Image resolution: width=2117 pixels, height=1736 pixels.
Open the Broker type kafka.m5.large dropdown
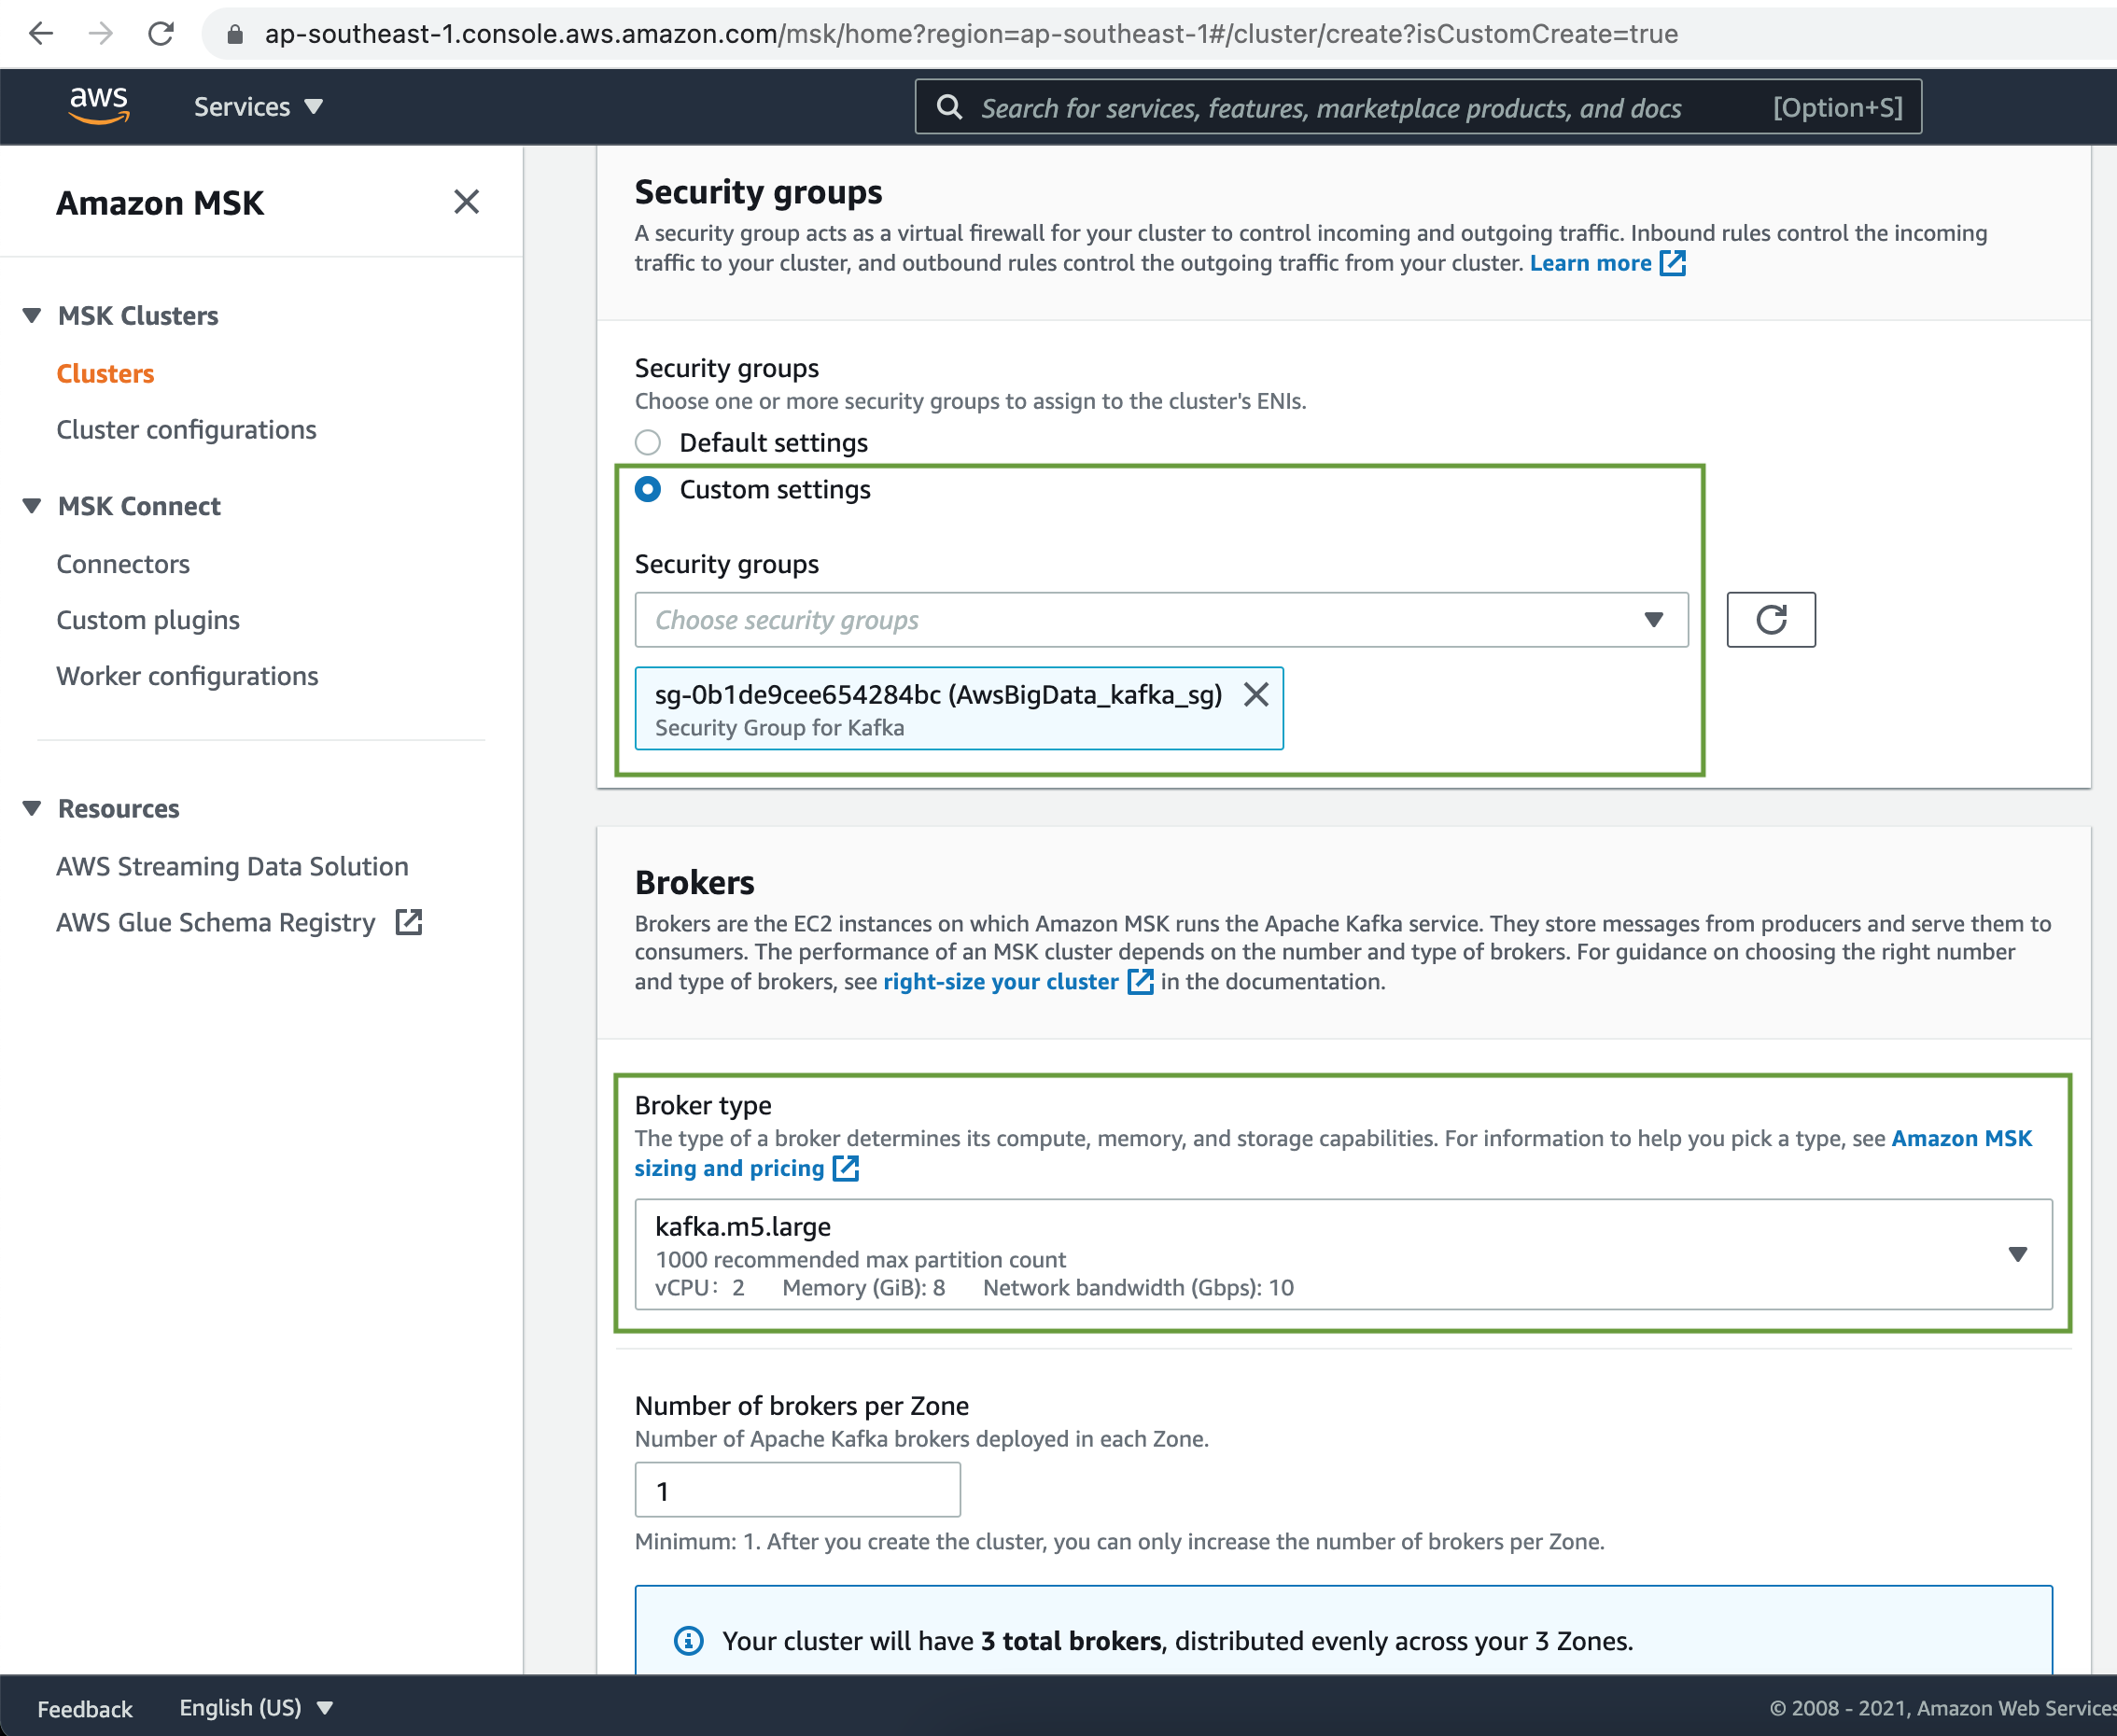[1343, 1254]
